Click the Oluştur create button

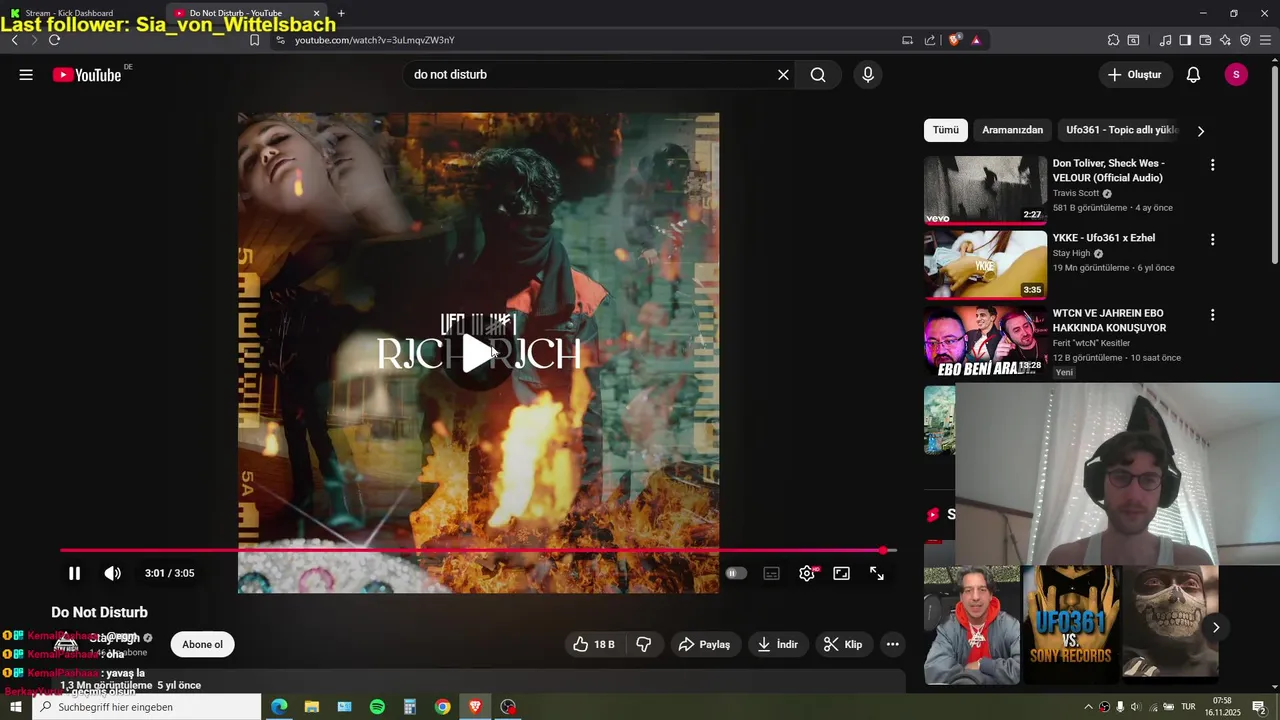pyautogui.click(x=1135, y=75)
